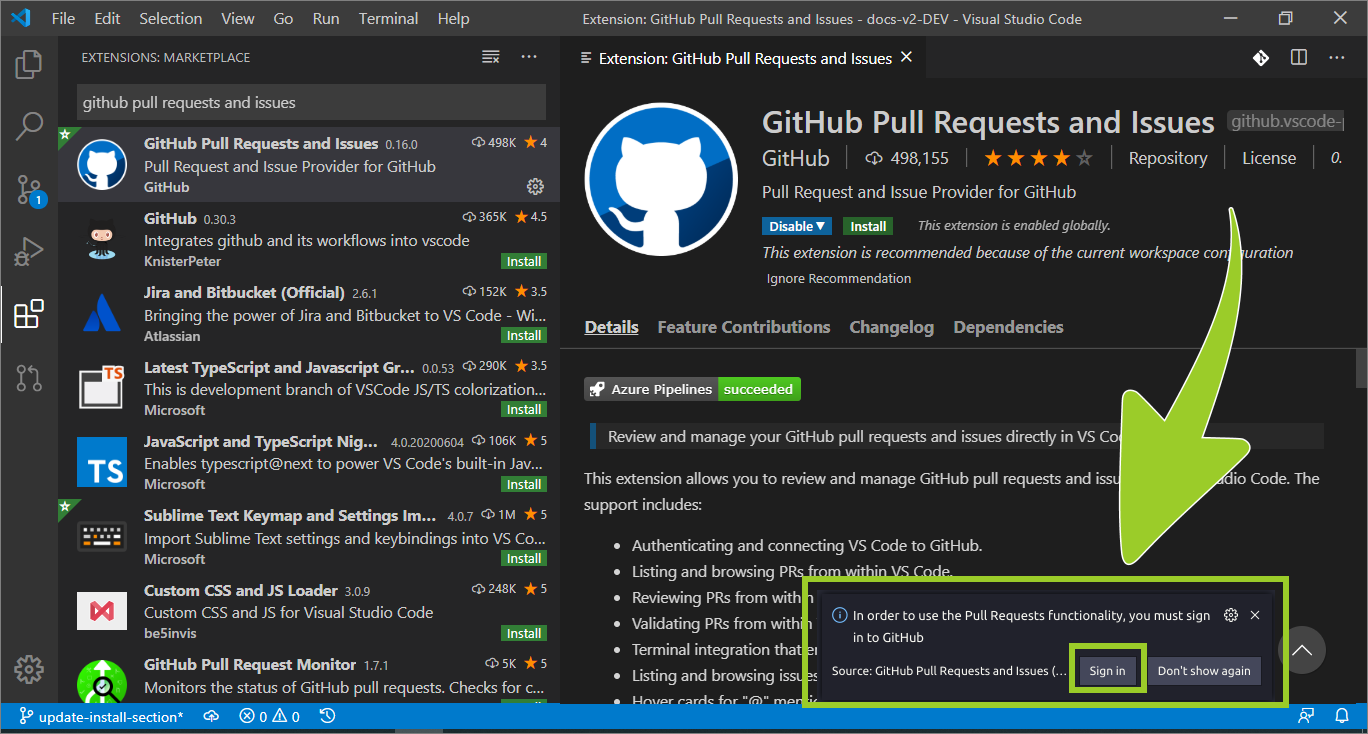Open editor More Actions ellipsis
This screenshot has height=734, width=1368.
[x=1337, y=58]
